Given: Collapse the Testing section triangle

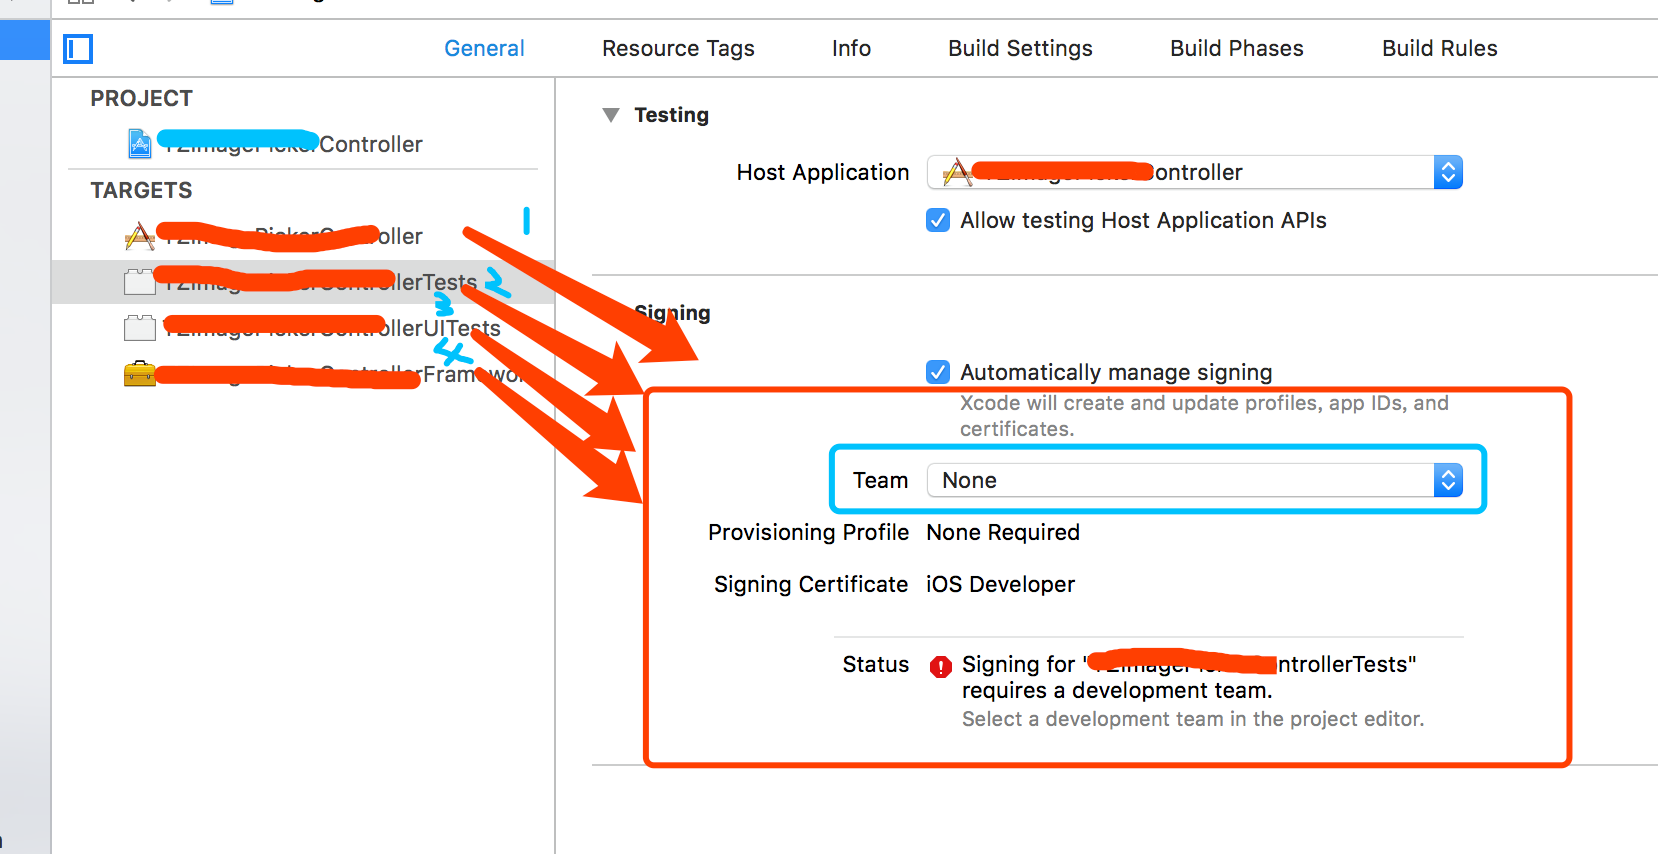Looking at the screenshot, I should (611, 115).
